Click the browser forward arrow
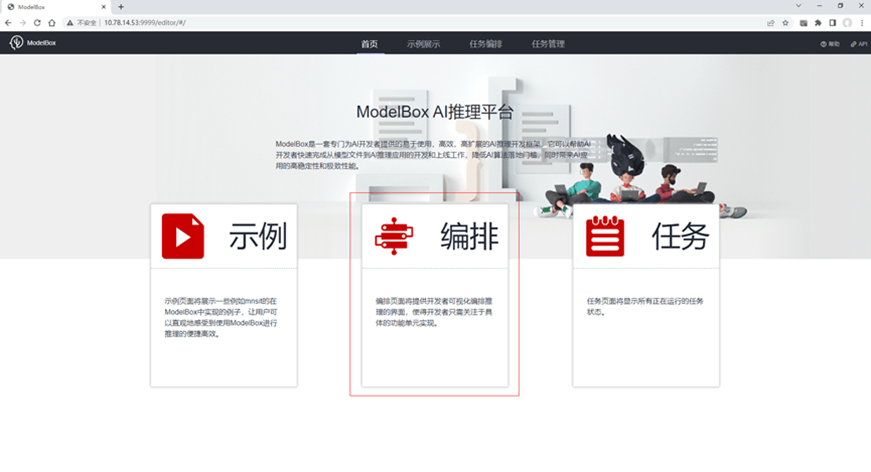The height and width of the screenshot is (472, 871). (22, 23)
